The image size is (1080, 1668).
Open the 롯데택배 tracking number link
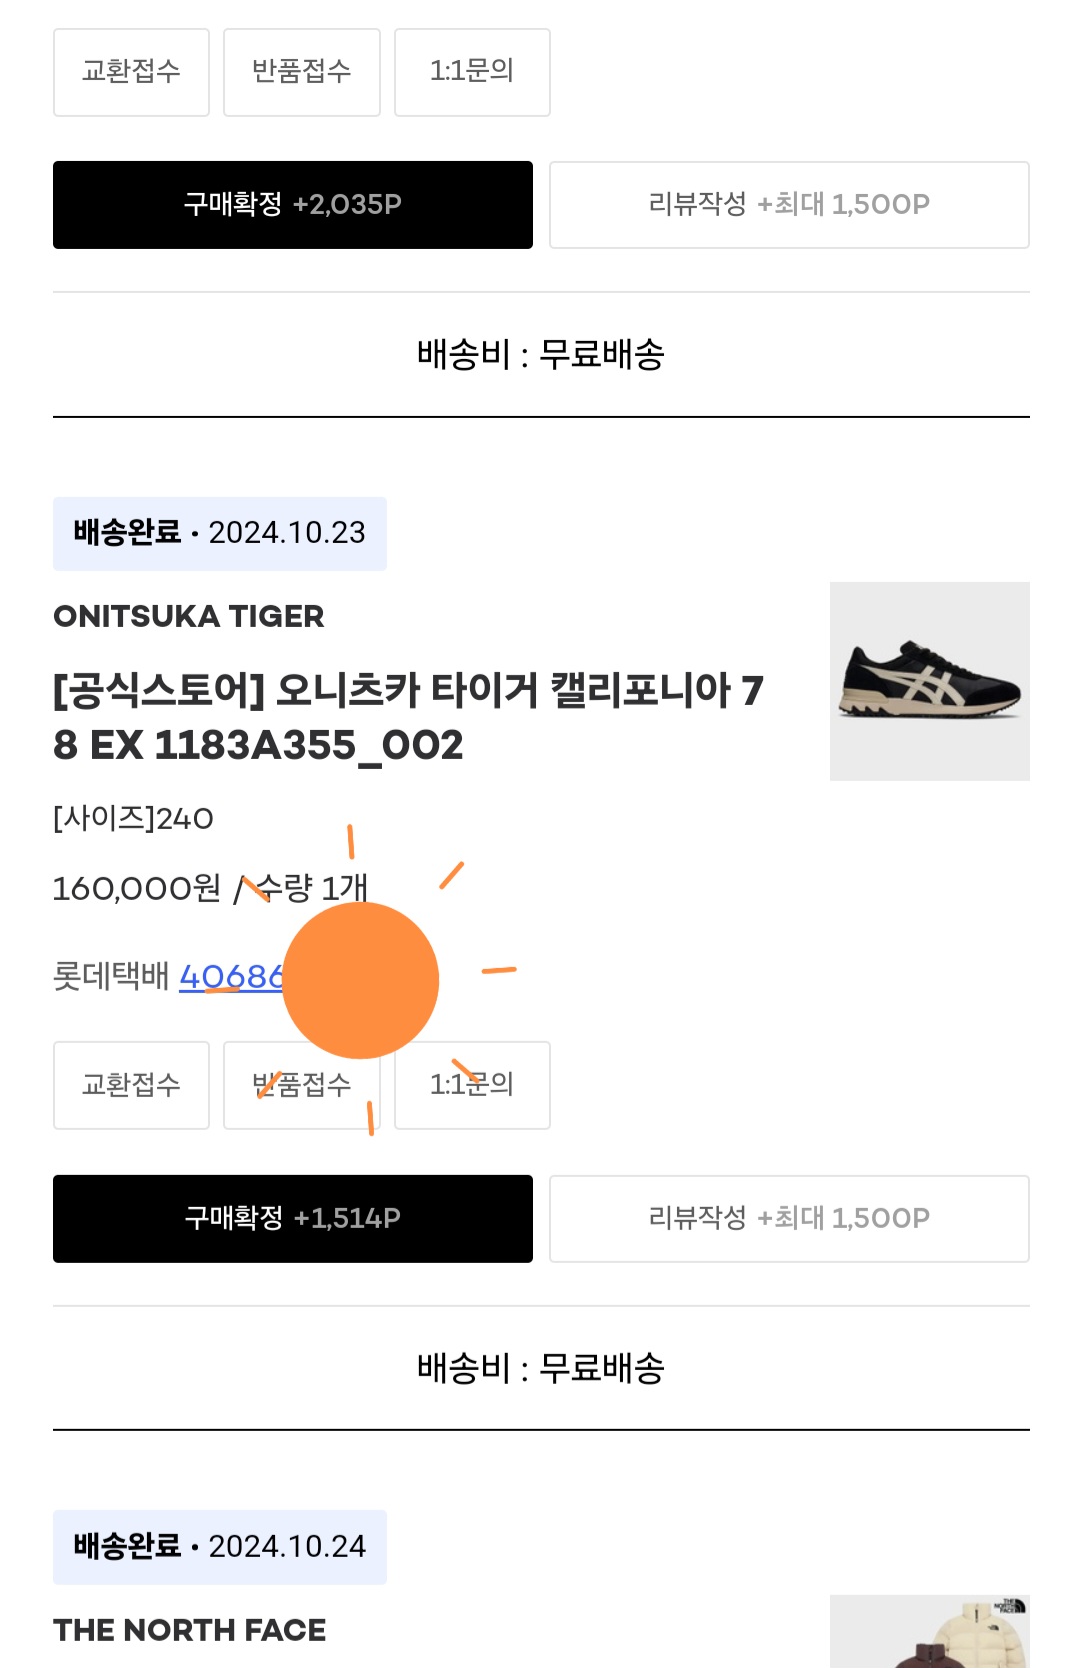pyautogui.click(x=230, y=977)
